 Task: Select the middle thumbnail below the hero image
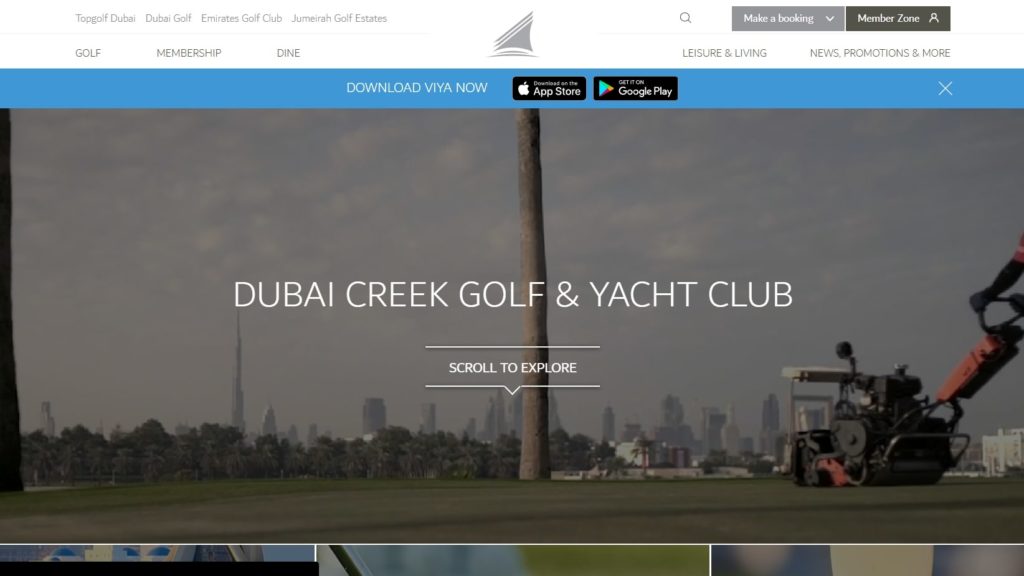[x=513, y=560]
